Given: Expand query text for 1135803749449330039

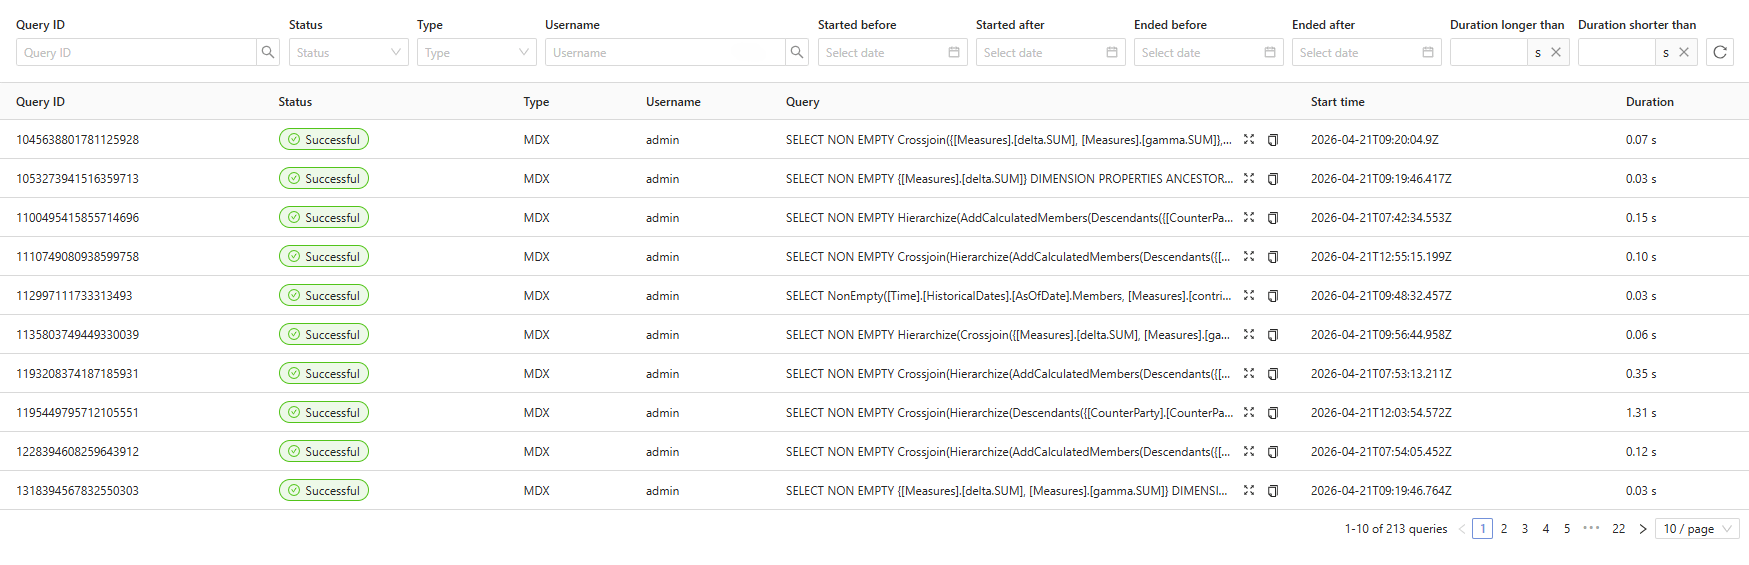Looking at the screenshot, I should [x=1249, y=335].
